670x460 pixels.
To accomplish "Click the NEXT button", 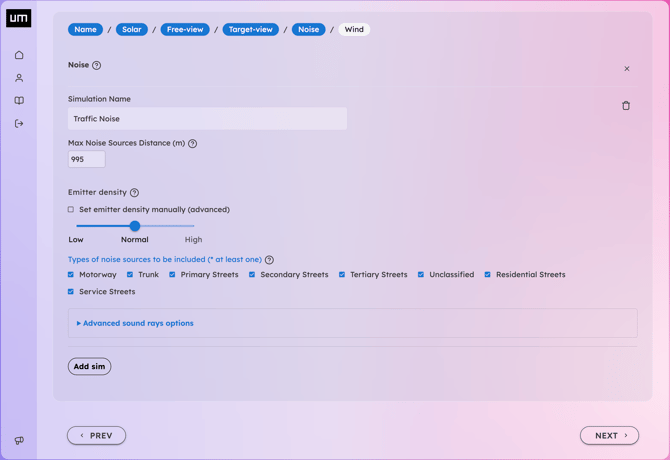I will point(609,436).
